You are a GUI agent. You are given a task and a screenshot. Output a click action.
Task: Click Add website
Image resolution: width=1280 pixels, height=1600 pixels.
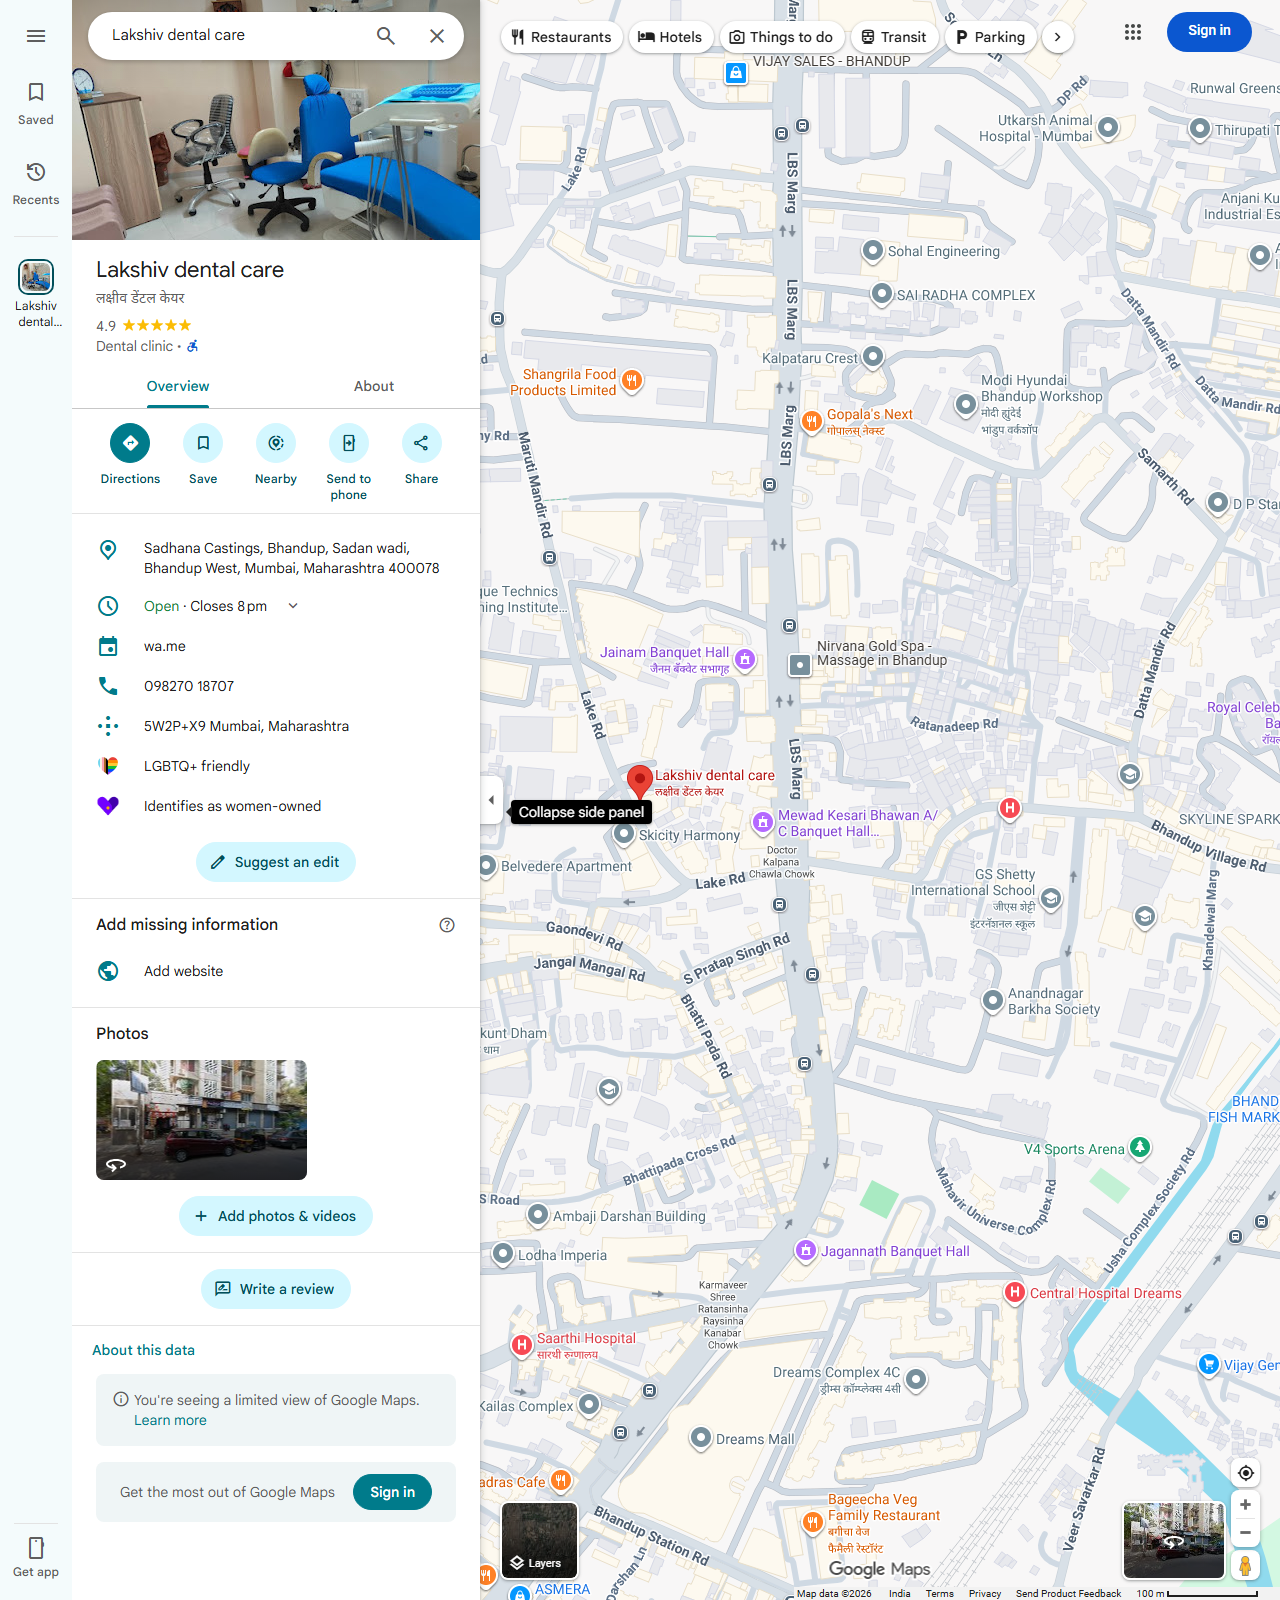pyautogui.click(x=276, y=971)
